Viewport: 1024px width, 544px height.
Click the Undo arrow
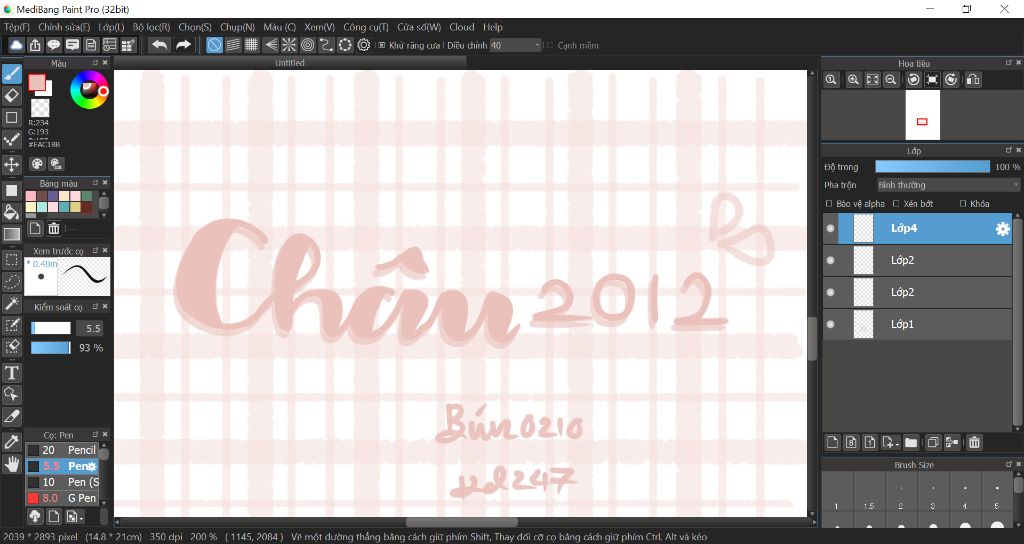159,44
